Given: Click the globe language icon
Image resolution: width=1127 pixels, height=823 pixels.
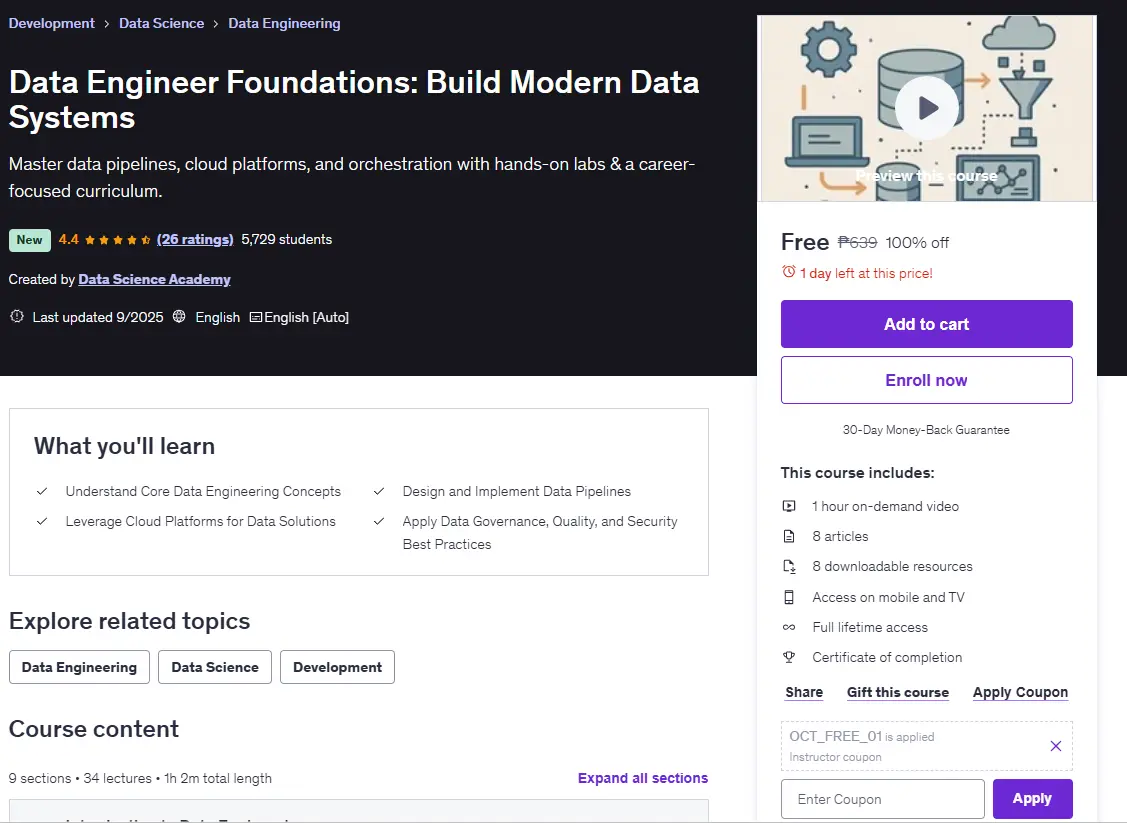Looking at the screenshot, I should point(179,316).
